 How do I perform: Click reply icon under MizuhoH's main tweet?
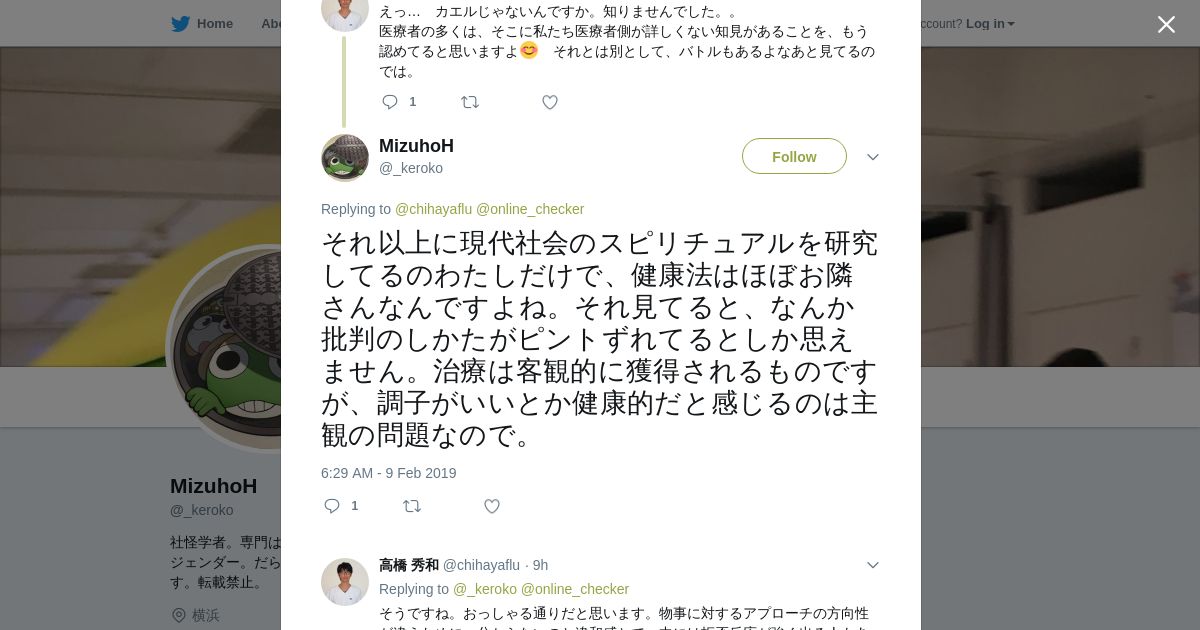click(333, 506)
